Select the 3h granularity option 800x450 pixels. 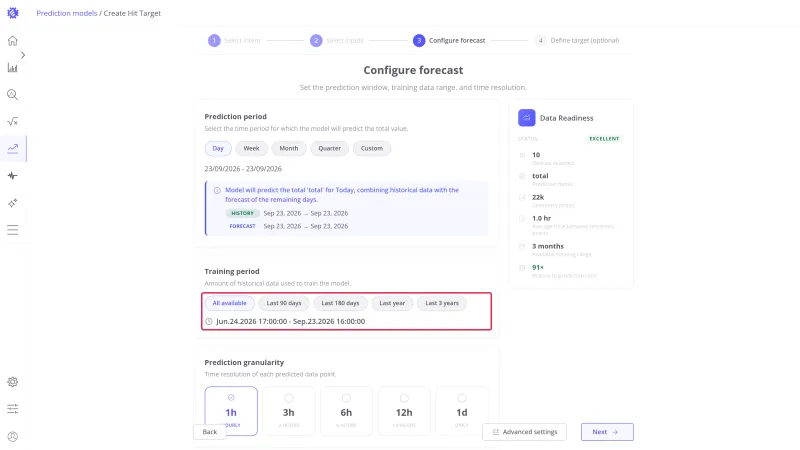(x=289, y=411)
